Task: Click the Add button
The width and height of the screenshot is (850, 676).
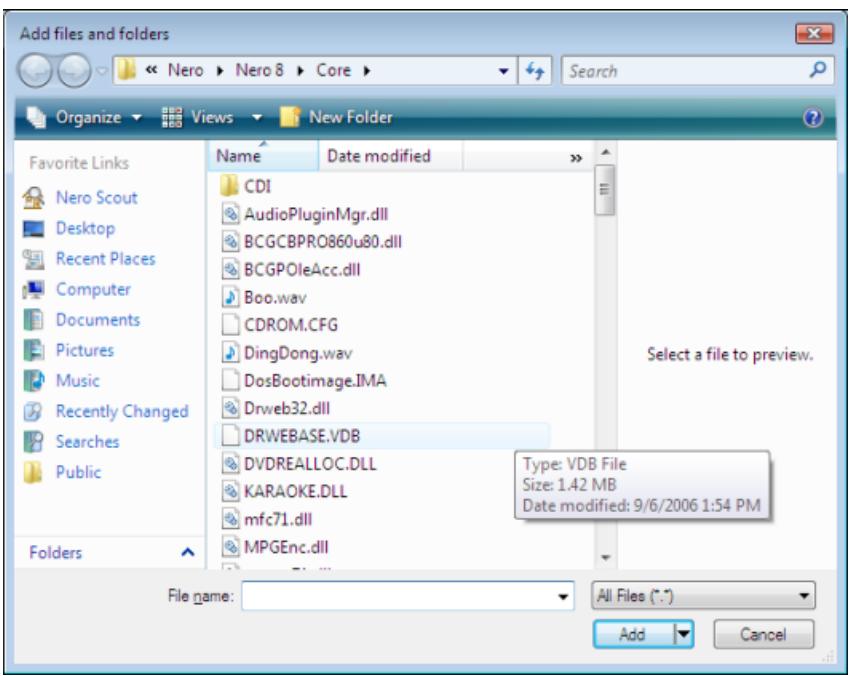Action: tap(634, 634)
